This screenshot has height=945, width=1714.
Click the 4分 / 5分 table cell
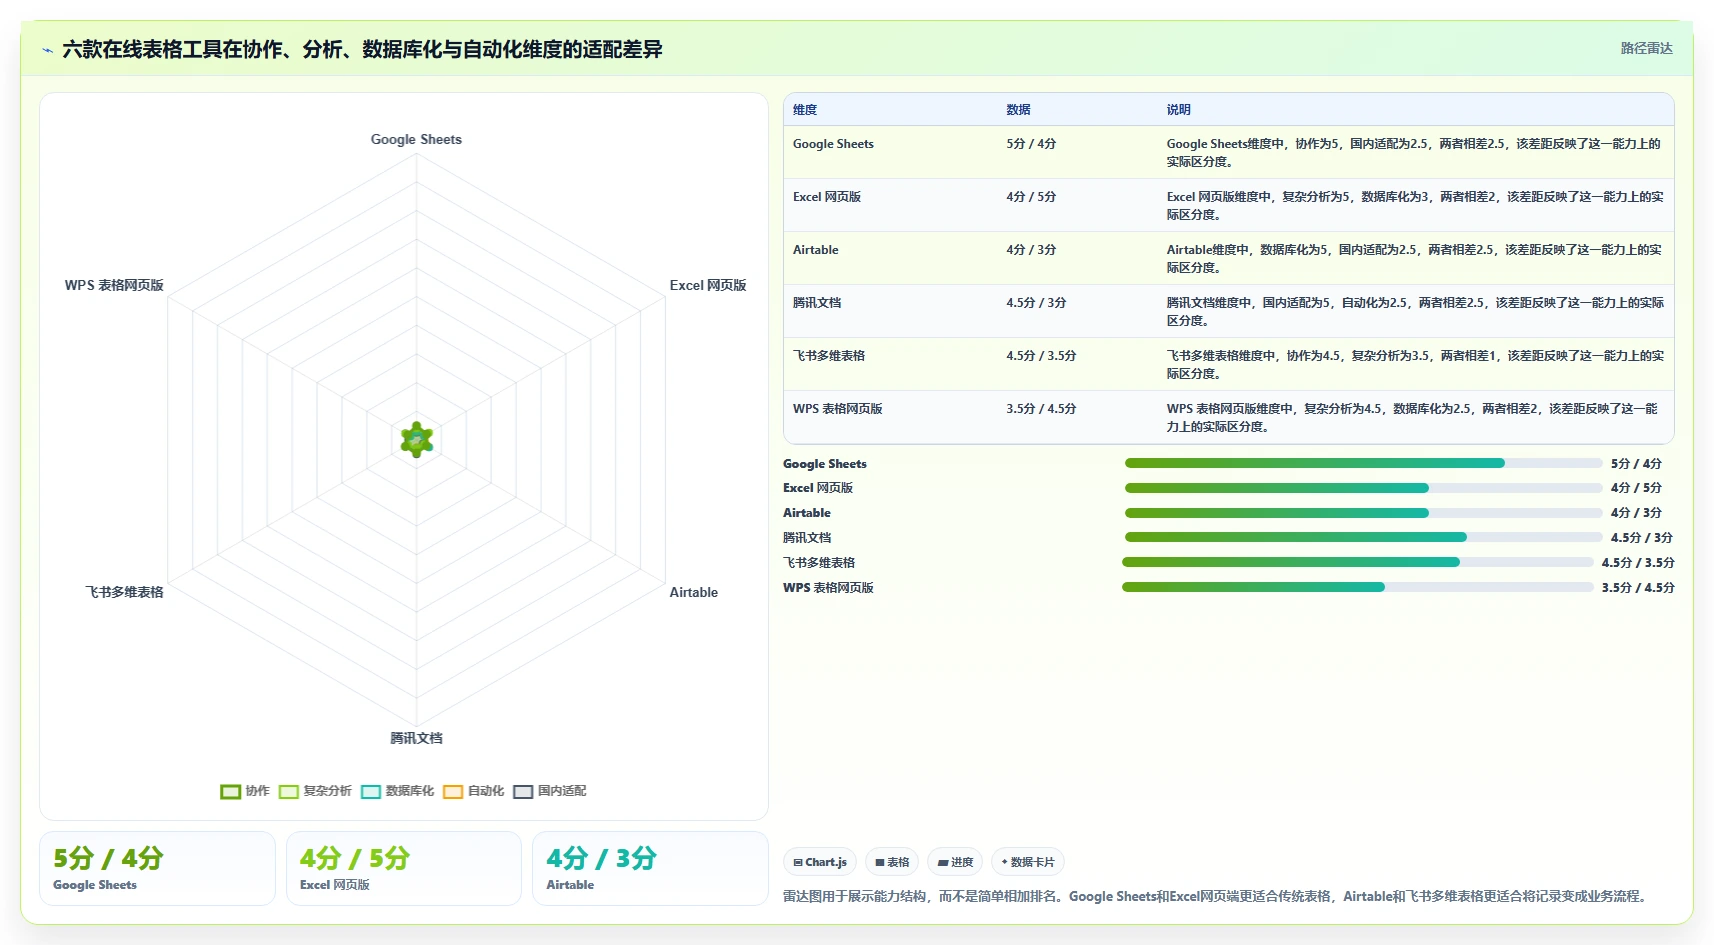tap(1031, 197)
